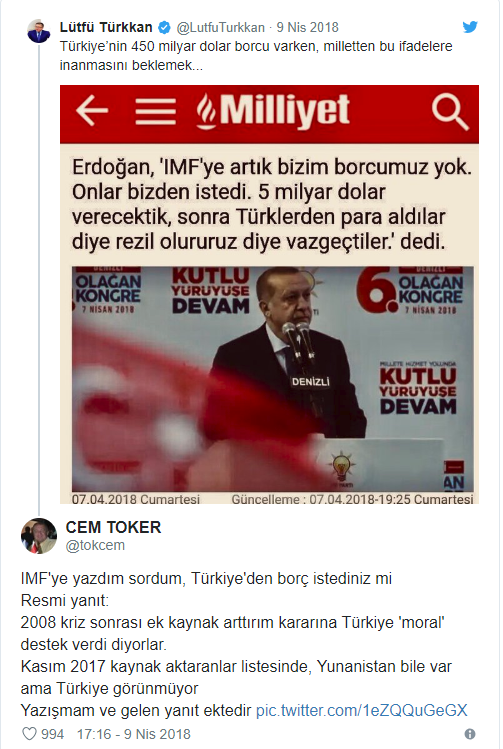Screen dimensions: 503x749
Task: Click the Milliyet search magnifier icon
Action: [449, 112]
